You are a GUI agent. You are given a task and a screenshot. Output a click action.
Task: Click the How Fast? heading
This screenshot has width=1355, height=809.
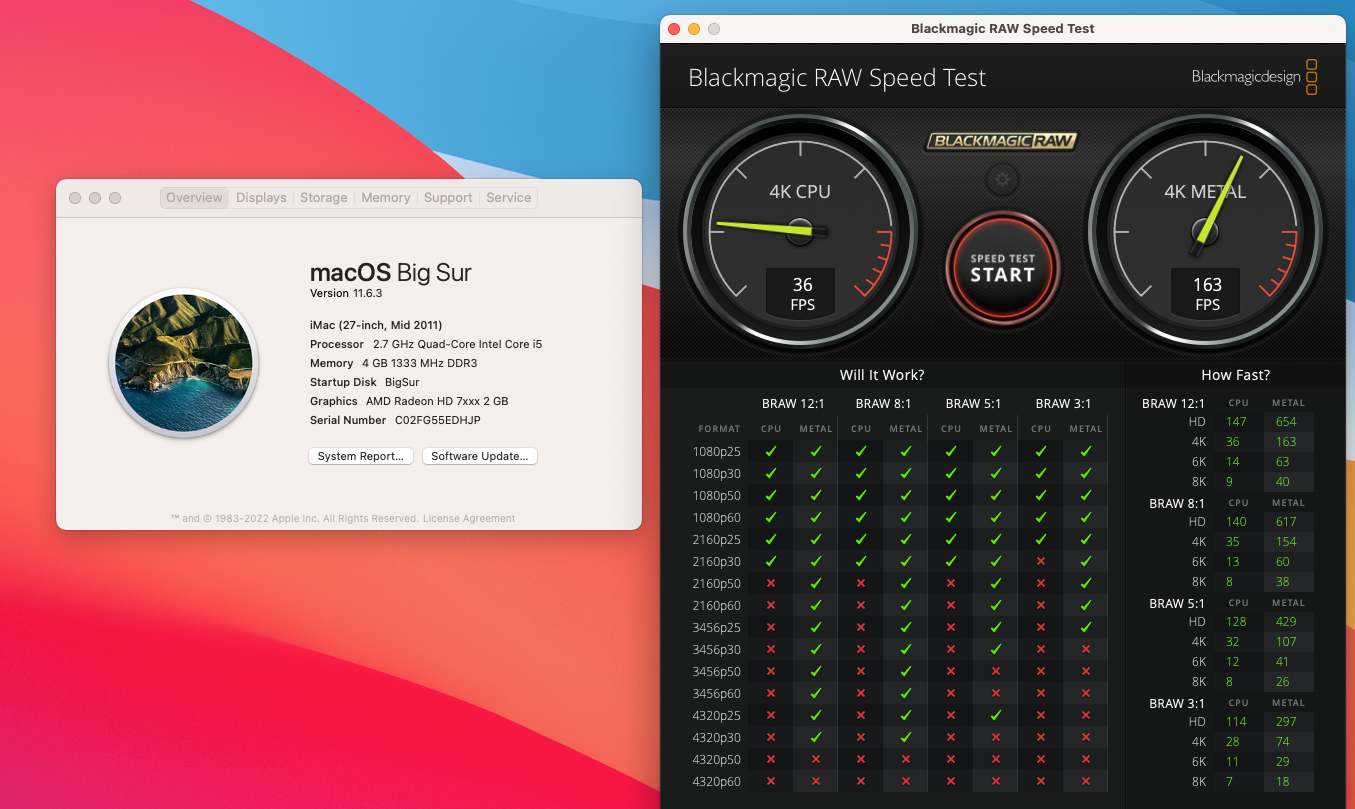coord(1235,375)
